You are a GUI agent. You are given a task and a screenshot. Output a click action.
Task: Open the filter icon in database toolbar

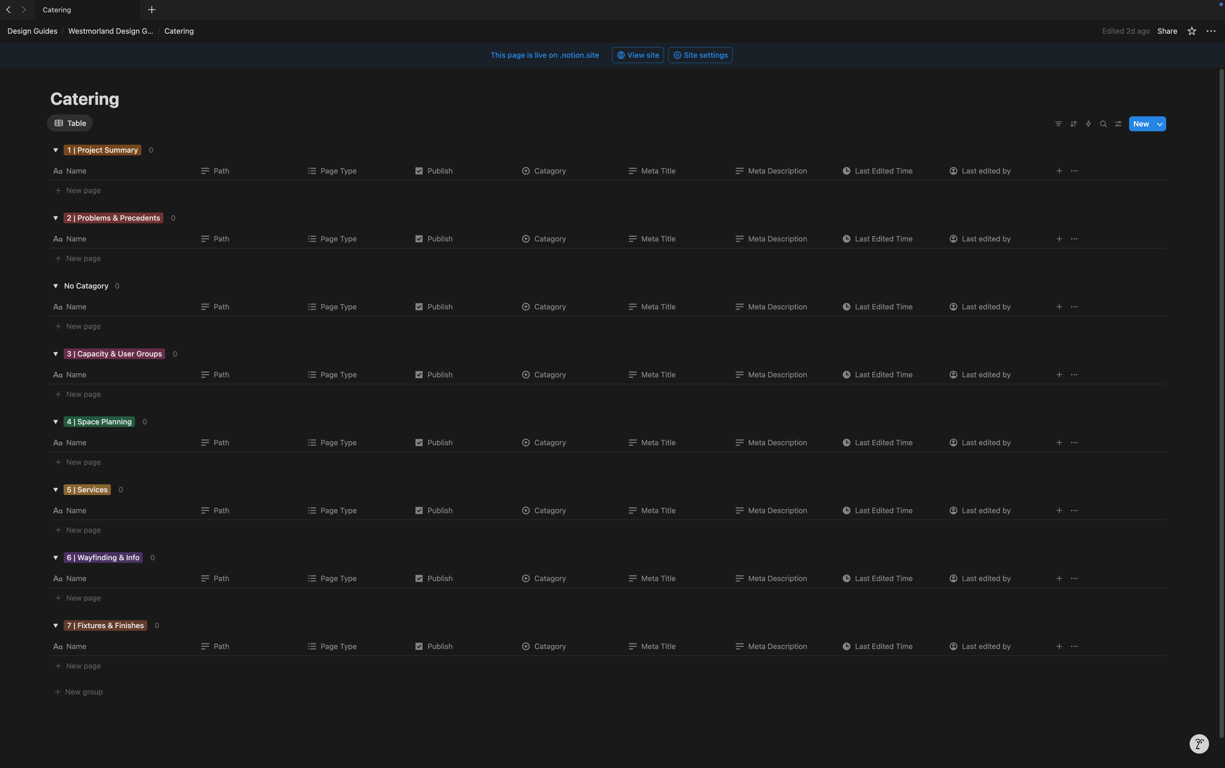pyautogui.click(x=1058, y=124)
